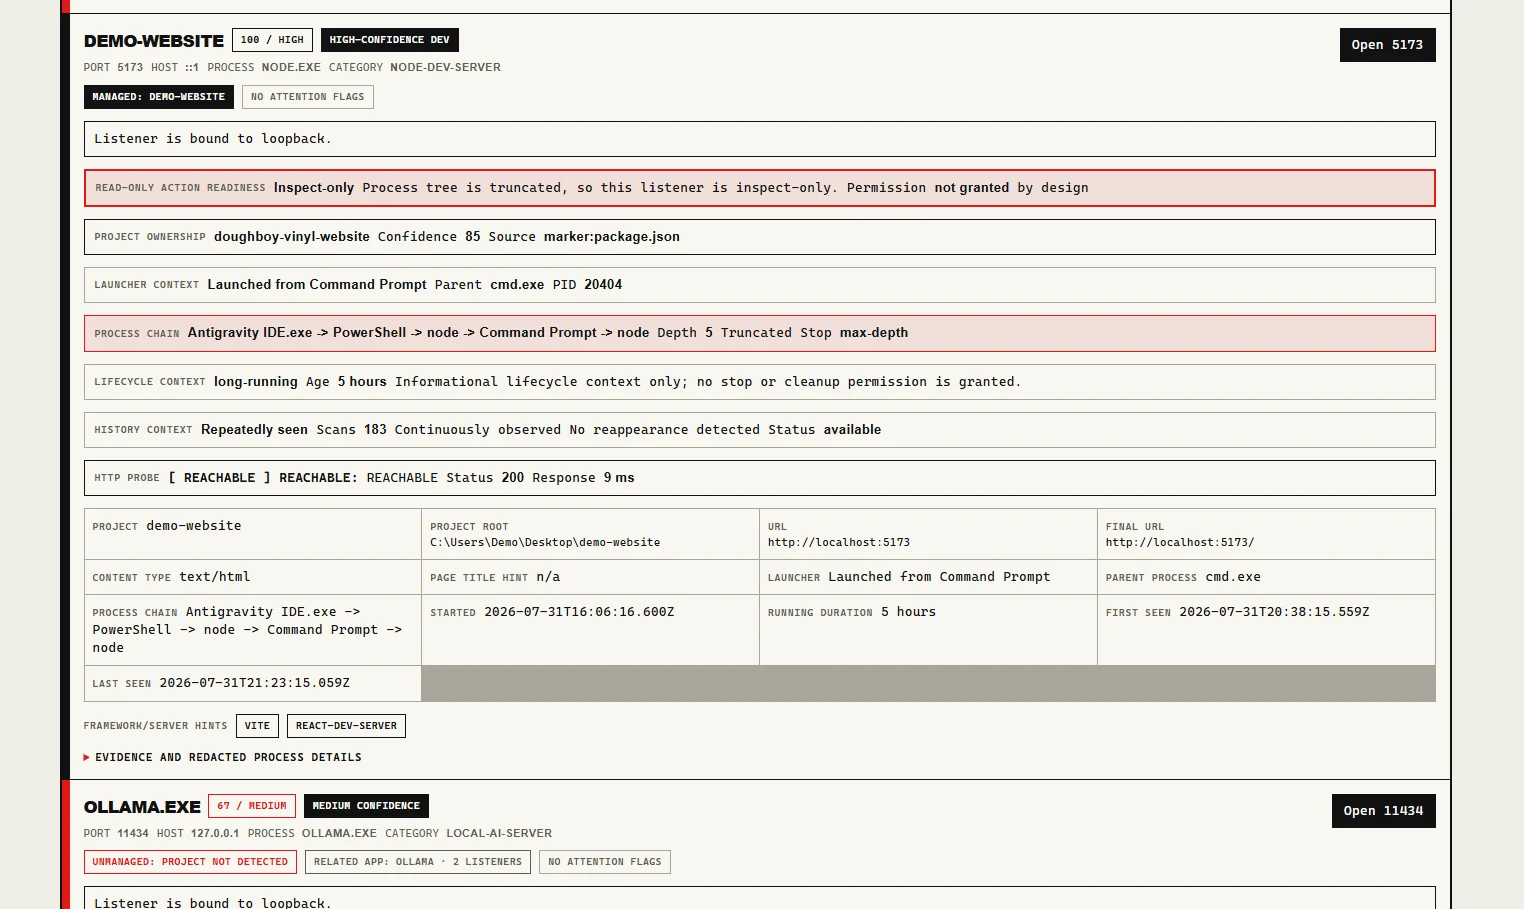Click the NO ATTENTION FLAGS tag under OLLAMA.EXE
The height and width of the screenshot is (909, 1524).
pos(605,862)
